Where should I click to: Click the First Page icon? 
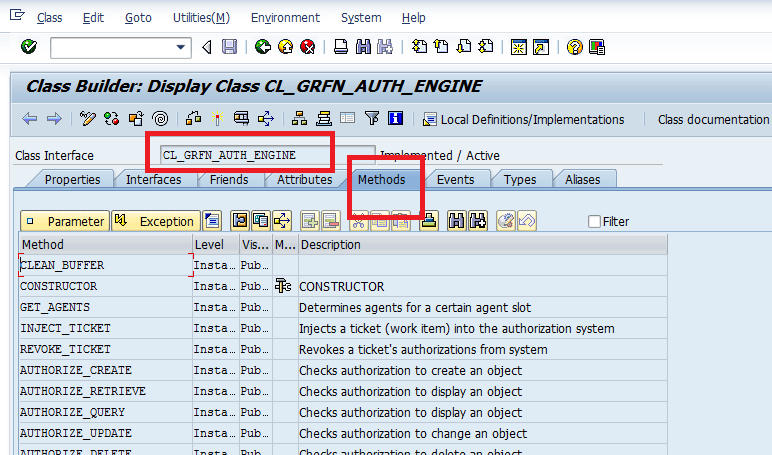[x=419, y=47]
